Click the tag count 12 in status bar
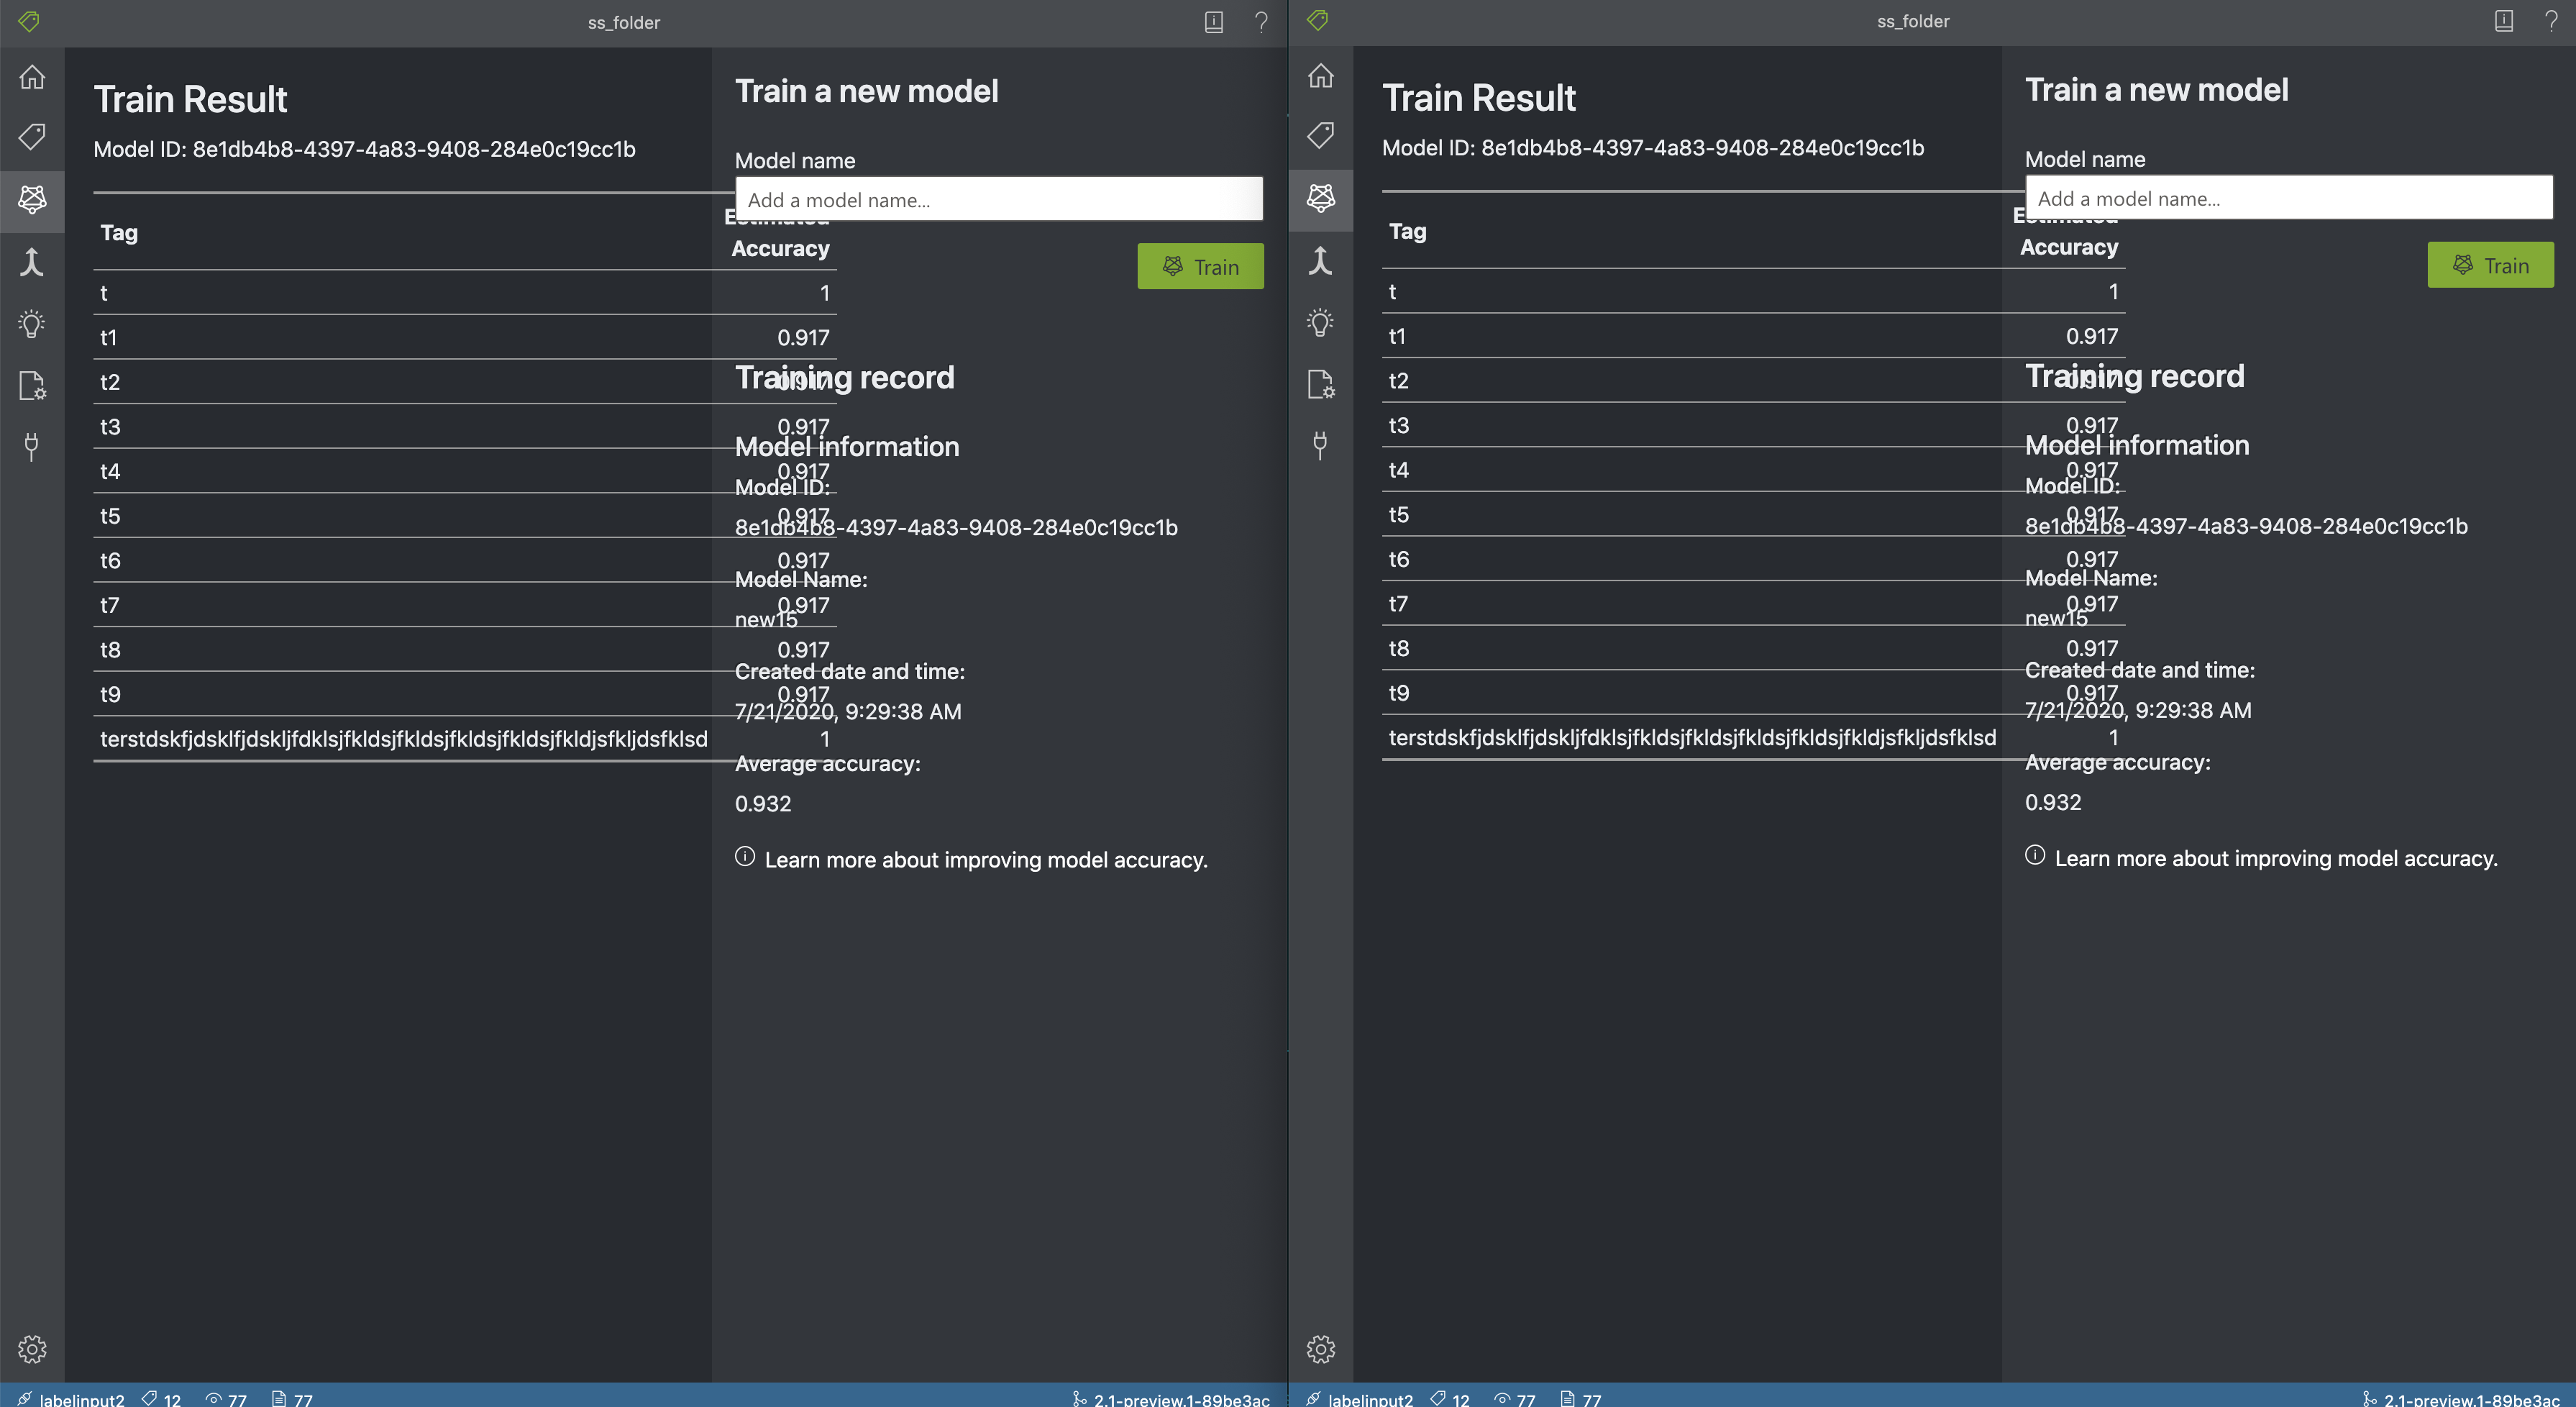The width and height of the screenshot is (2576, 1407). pos(170,1399)
